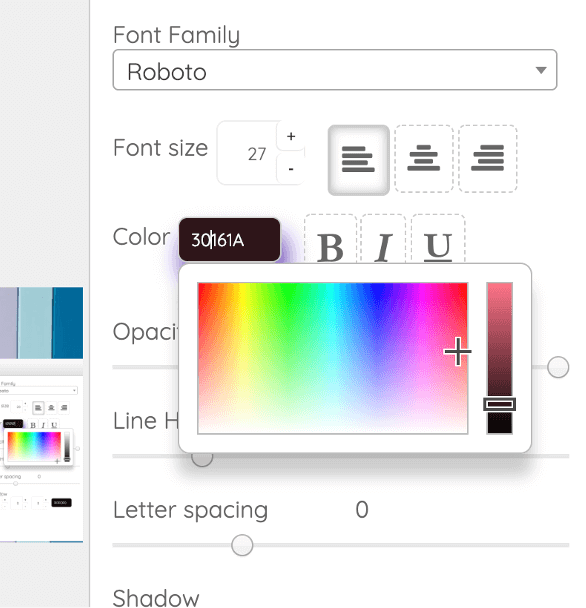The height and width of the screenshot is (608, 586).
Task: Click the Opacity slider handle
Action: coord(558,367)
